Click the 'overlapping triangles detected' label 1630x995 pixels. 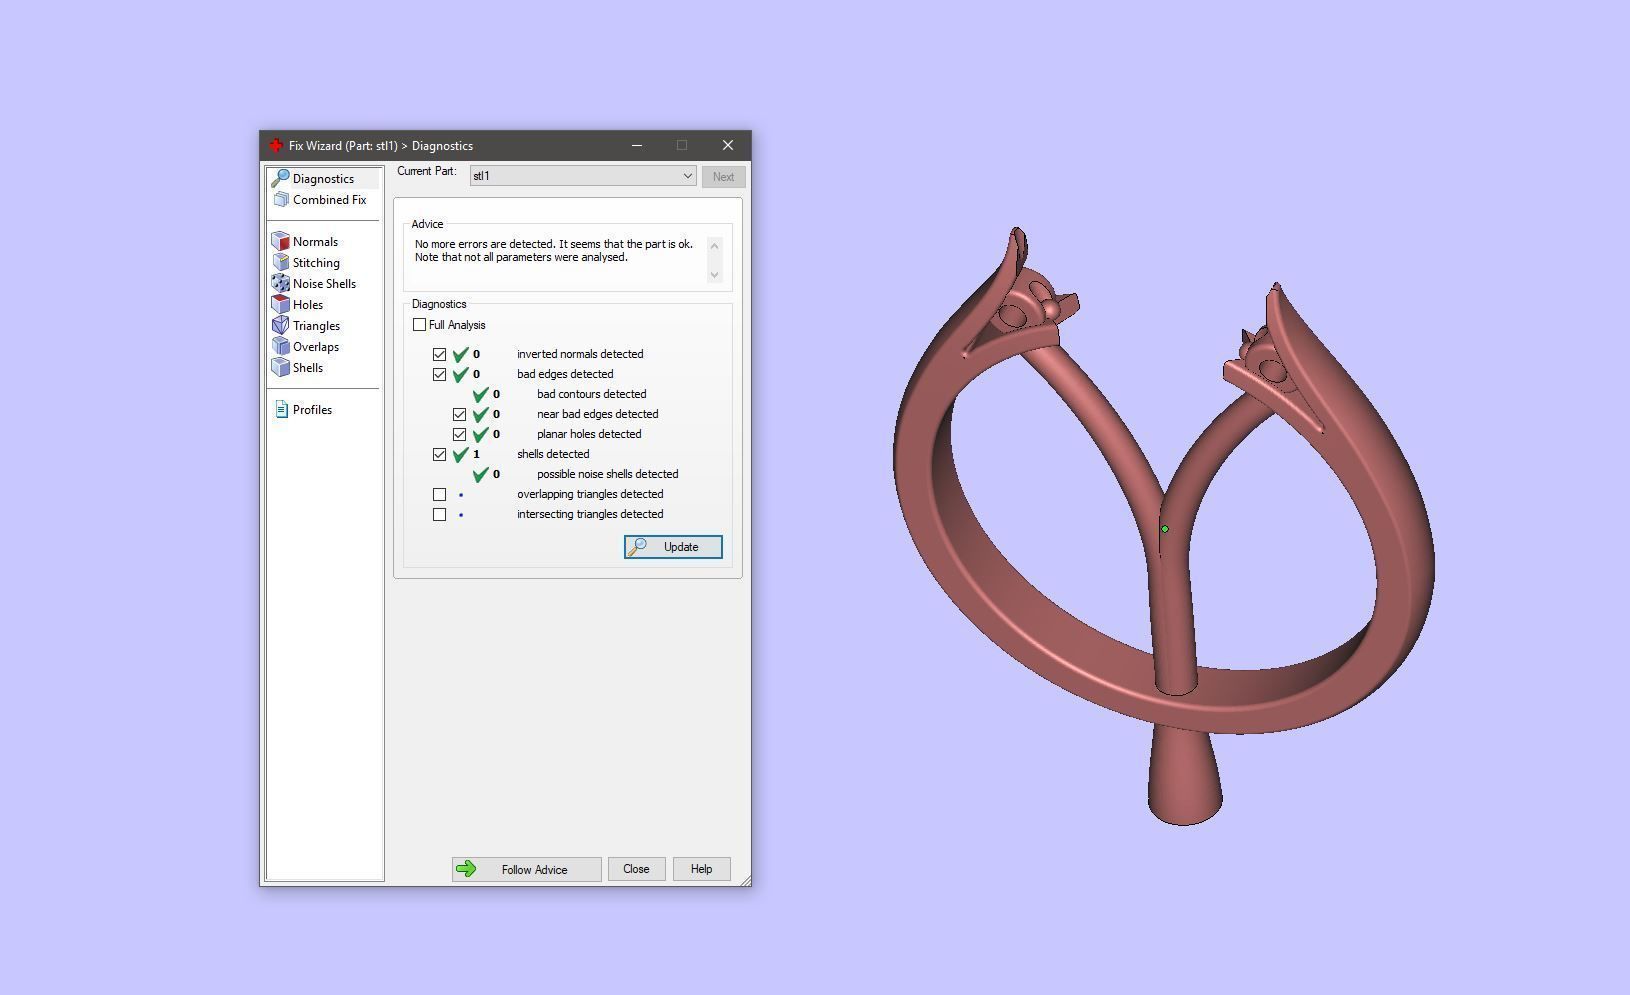(590, 494)
